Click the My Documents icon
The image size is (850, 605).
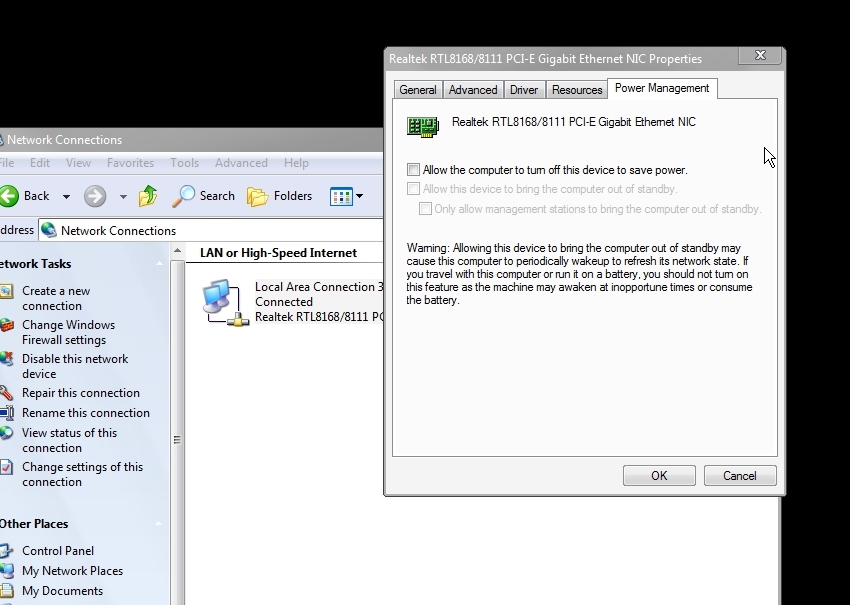(x=7, y=591)
